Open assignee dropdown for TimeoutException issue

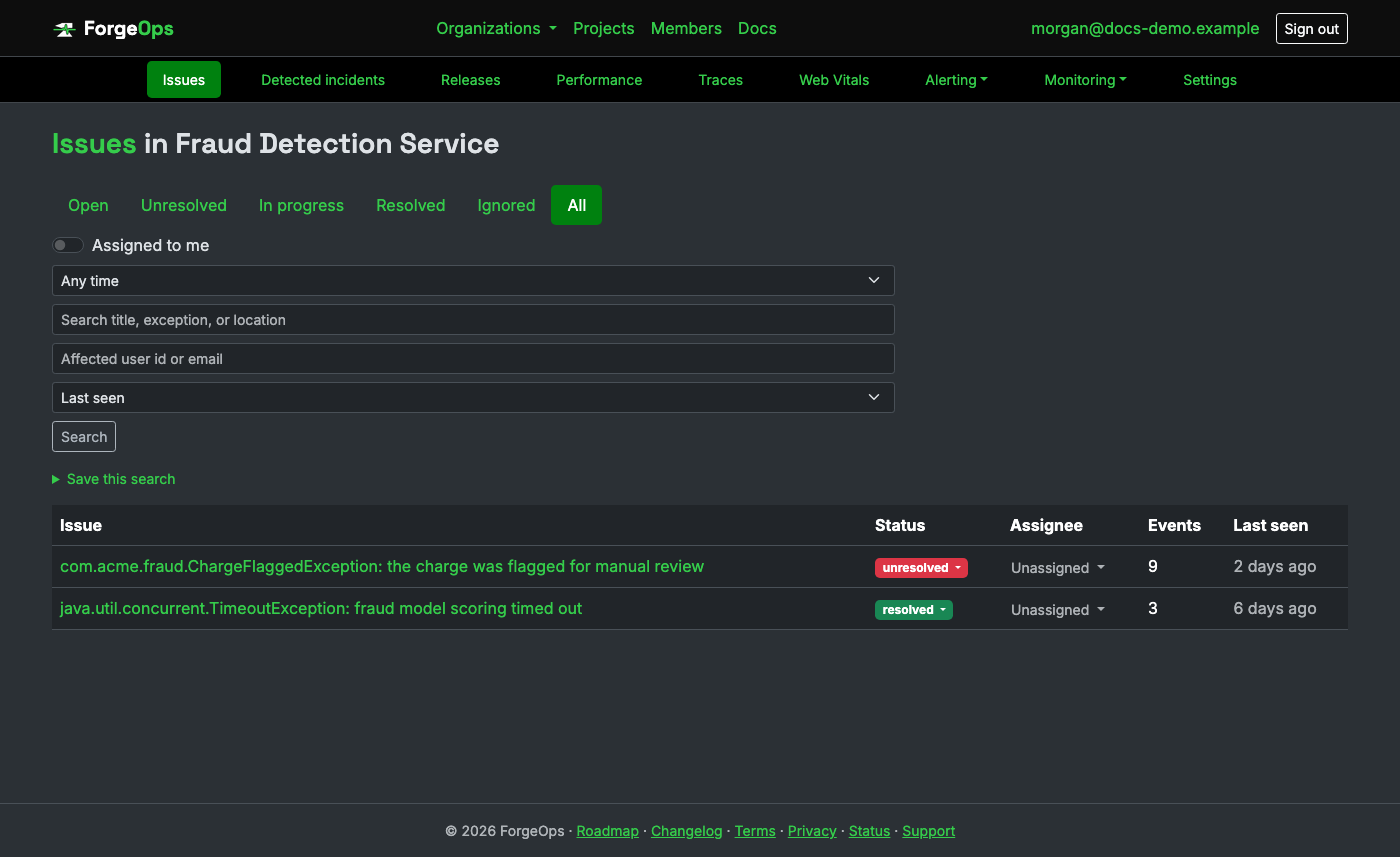(1058, 610)
